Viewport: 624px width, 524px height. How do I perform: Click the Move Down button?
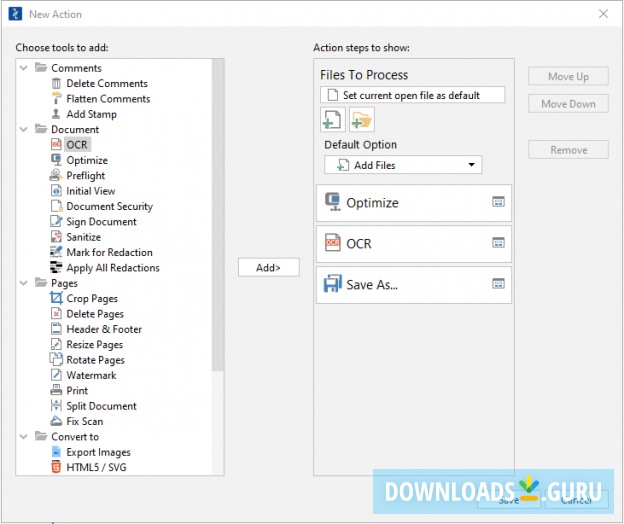568,104
